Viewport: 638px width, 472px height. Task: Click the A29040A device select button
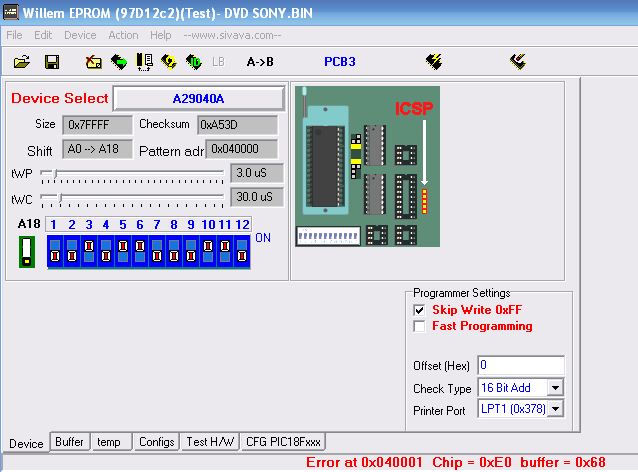(x=199, y=99)
